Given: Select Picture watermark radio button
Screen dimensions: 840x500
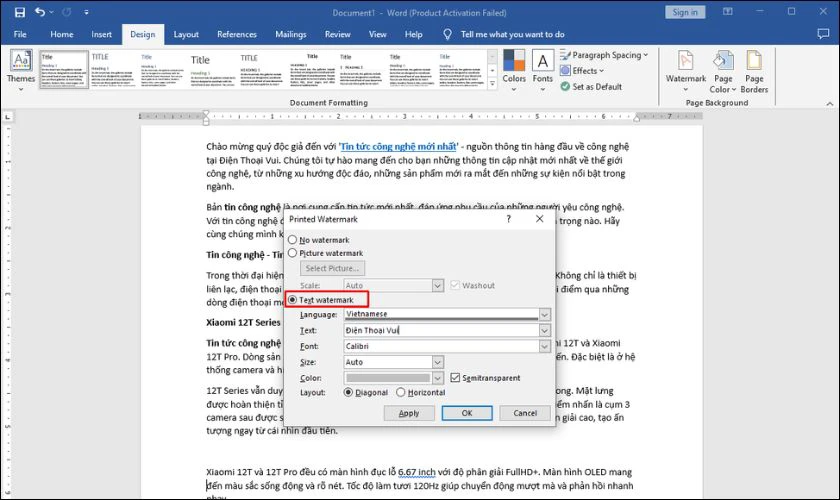Looking at the screenshot, I should tap(292, 252).
